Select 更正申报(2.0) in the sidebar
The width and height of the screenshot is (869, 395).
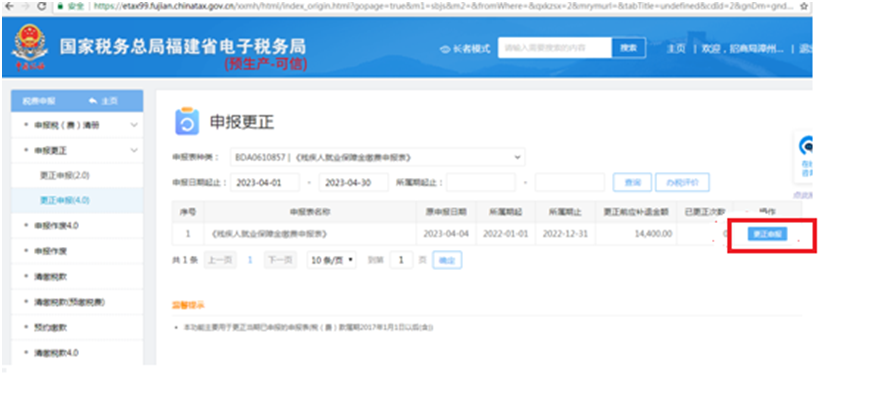64,175
